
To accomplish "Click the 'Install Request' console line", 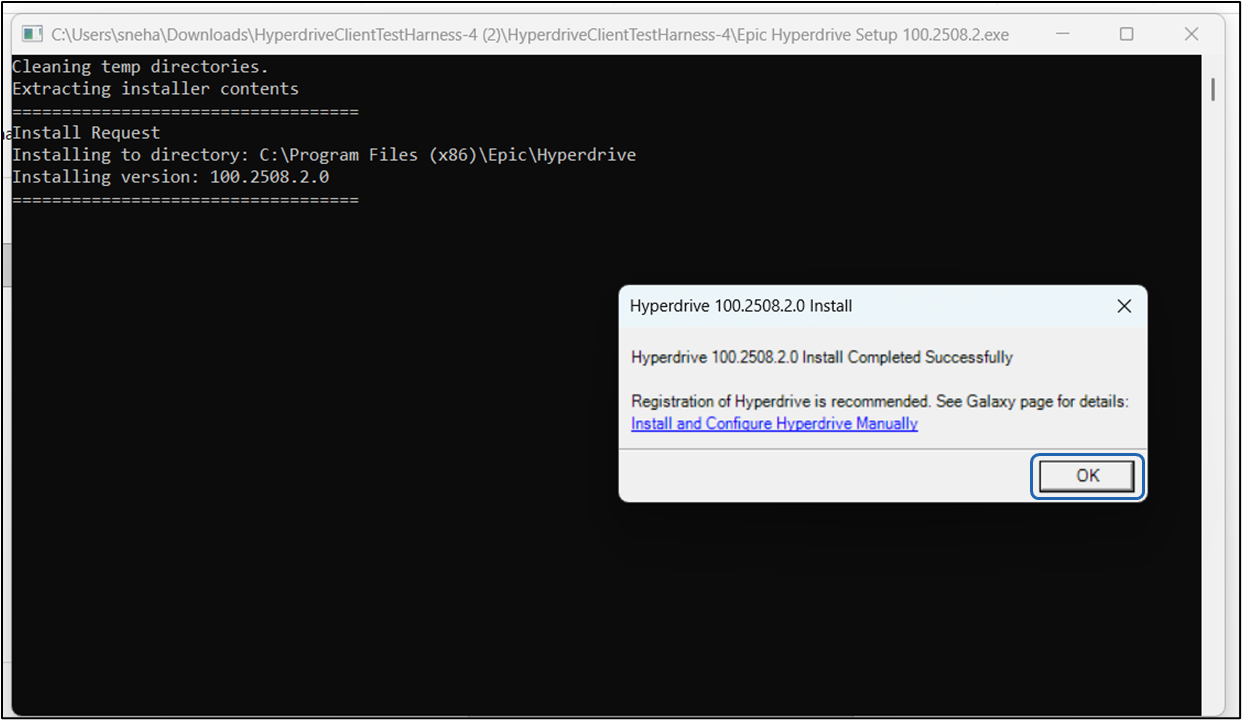I will tap(86, 133).
